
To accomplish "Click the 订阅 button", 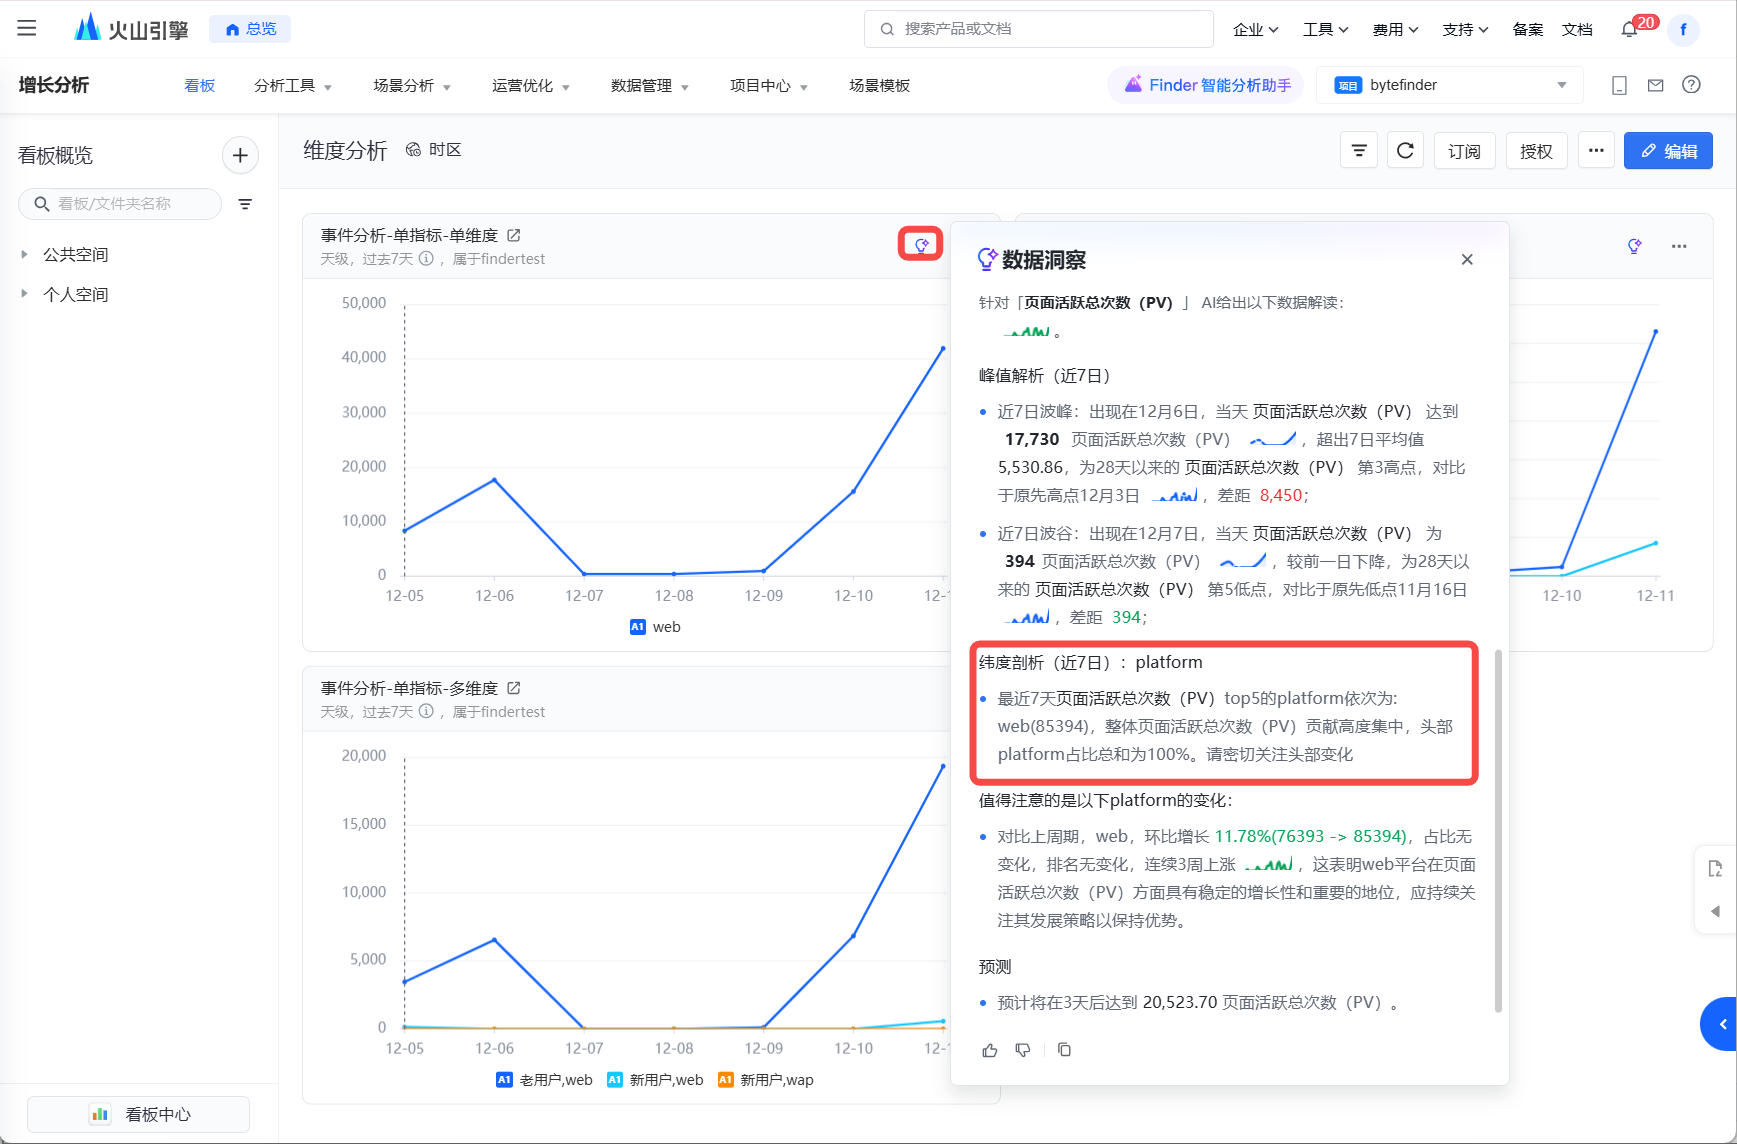I will pos(1464,151).
